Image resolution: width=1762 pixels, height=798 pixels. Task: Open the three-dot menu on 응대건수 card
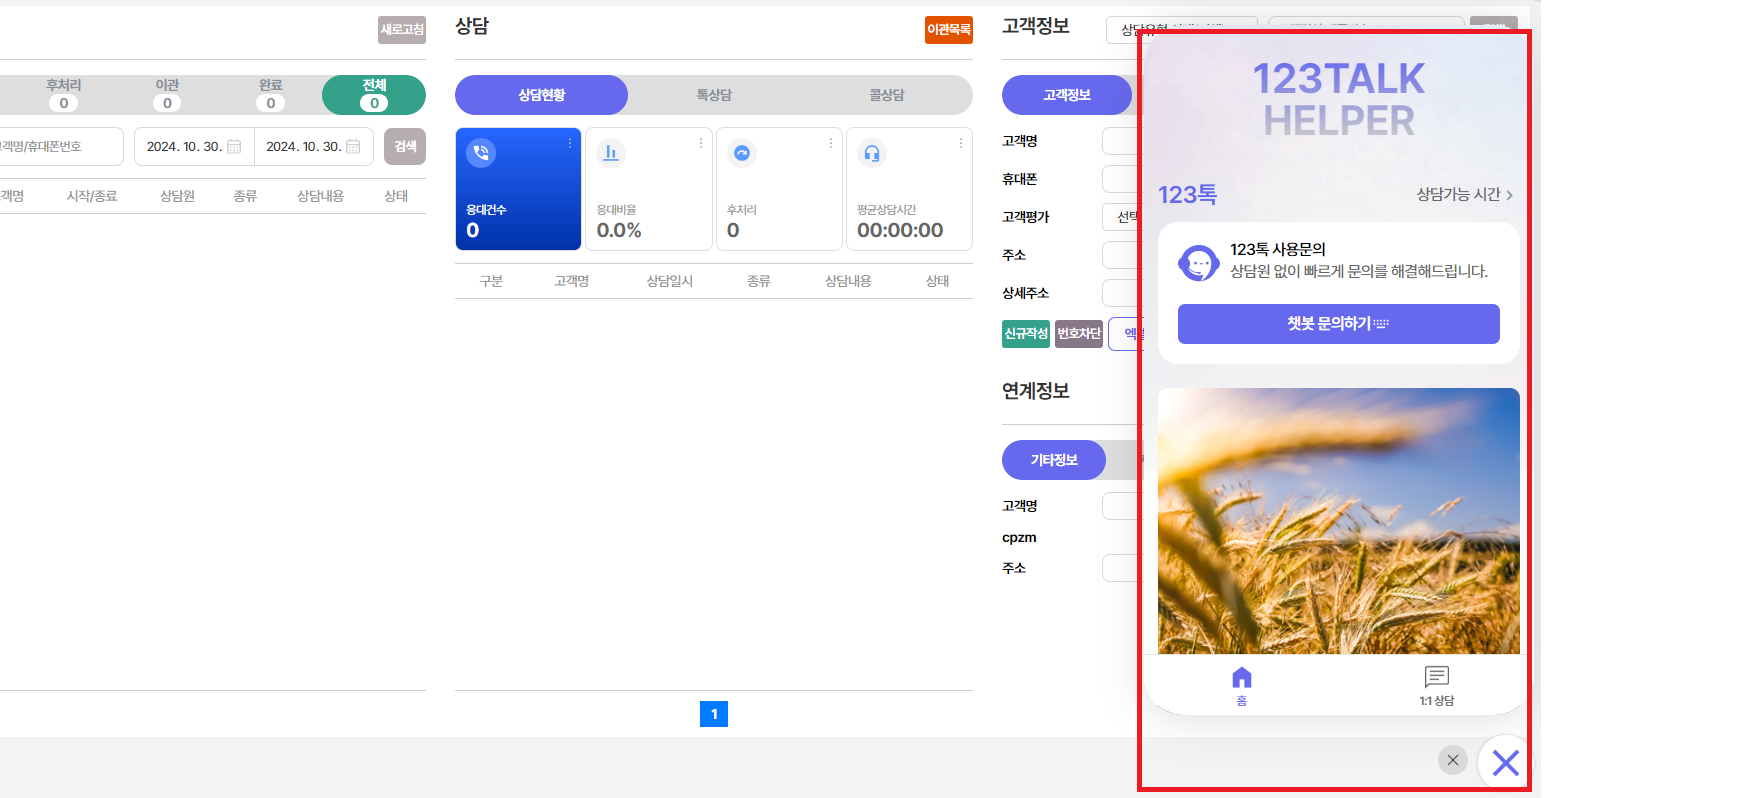point(570,144)
